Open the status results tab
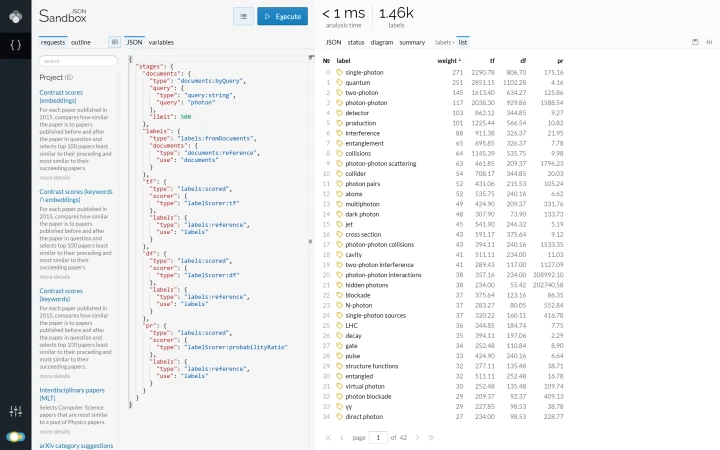 point(356,42)
